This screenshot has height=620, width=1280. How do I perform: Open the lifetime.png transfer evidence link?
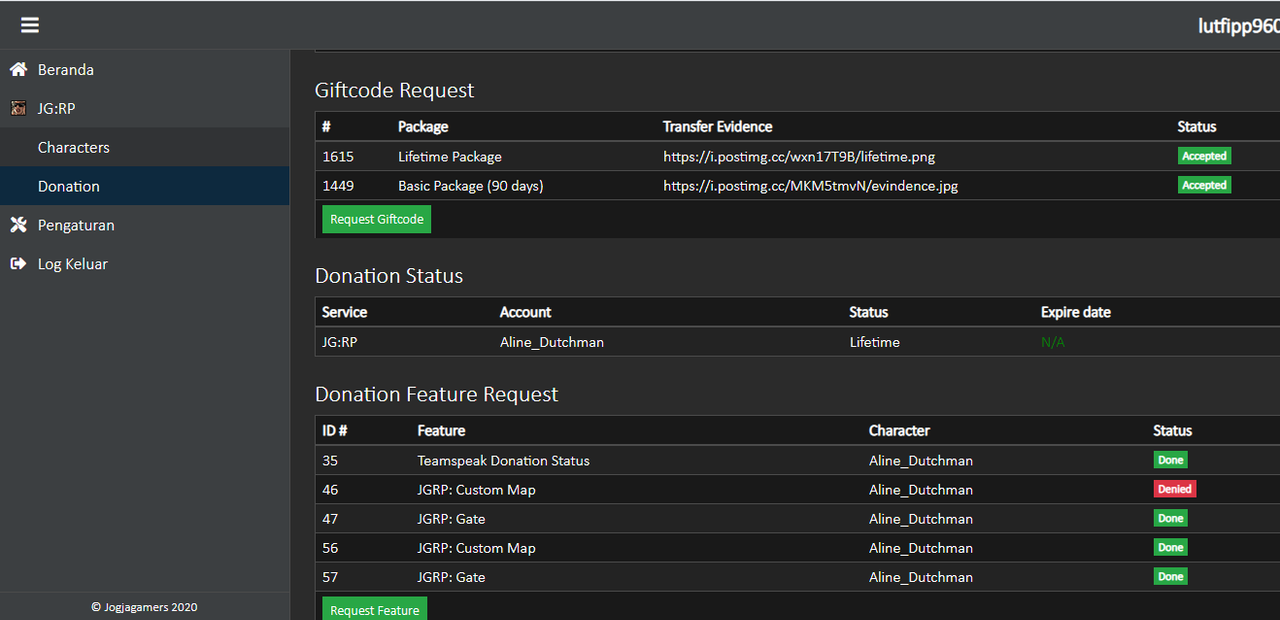coord(799,157)
